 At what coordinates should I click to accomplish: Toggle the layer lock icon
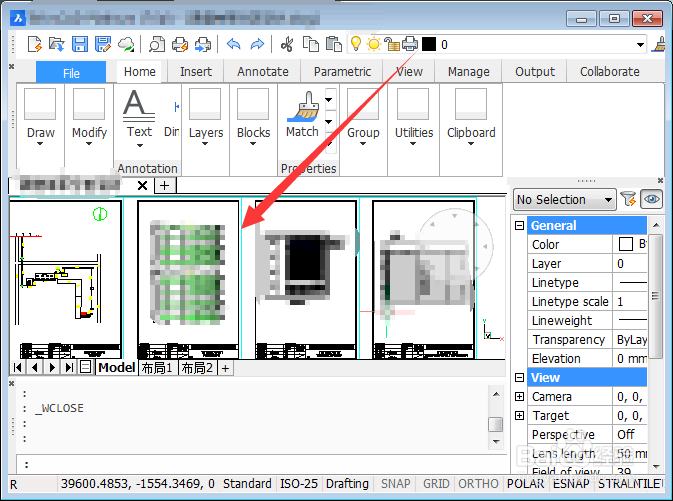point(391,44)
